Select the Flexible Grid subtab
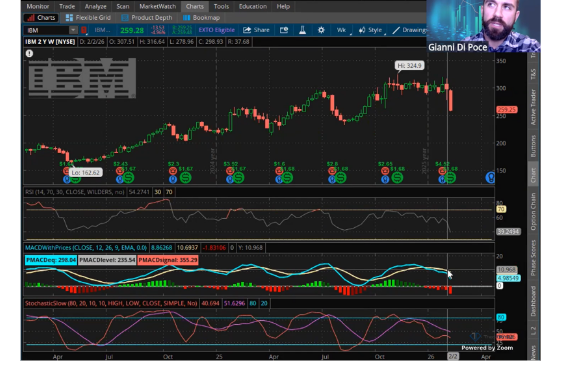The height and width of the screenshot is (368, 561). tap(89, 18)
